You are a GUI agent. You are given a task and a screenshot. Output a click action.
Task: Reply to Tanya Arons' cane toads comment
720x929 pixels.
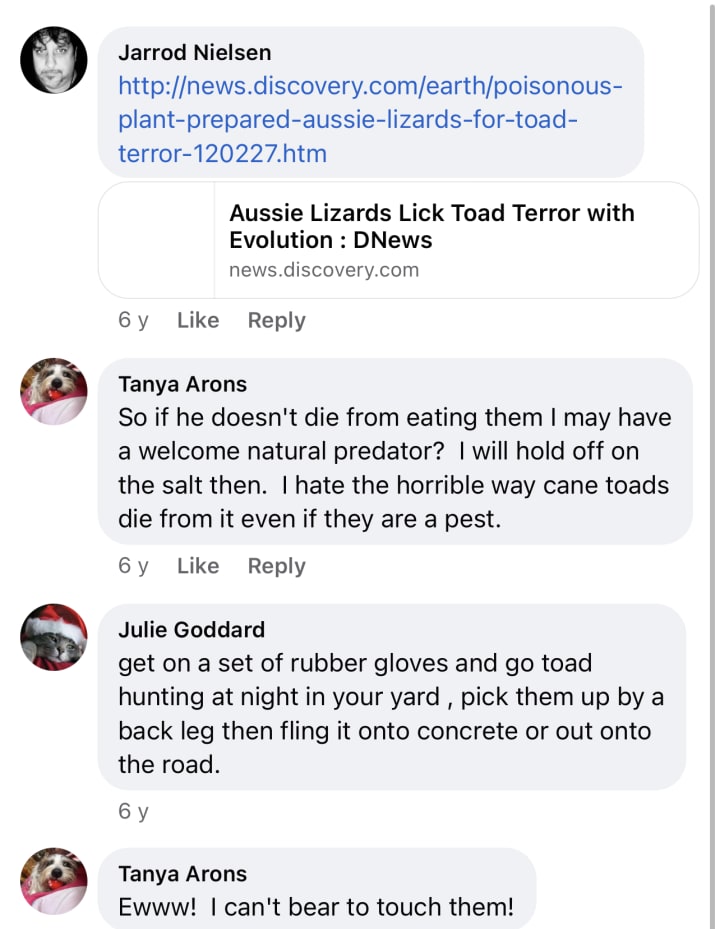pyautogui.click(x=277, y=566)
